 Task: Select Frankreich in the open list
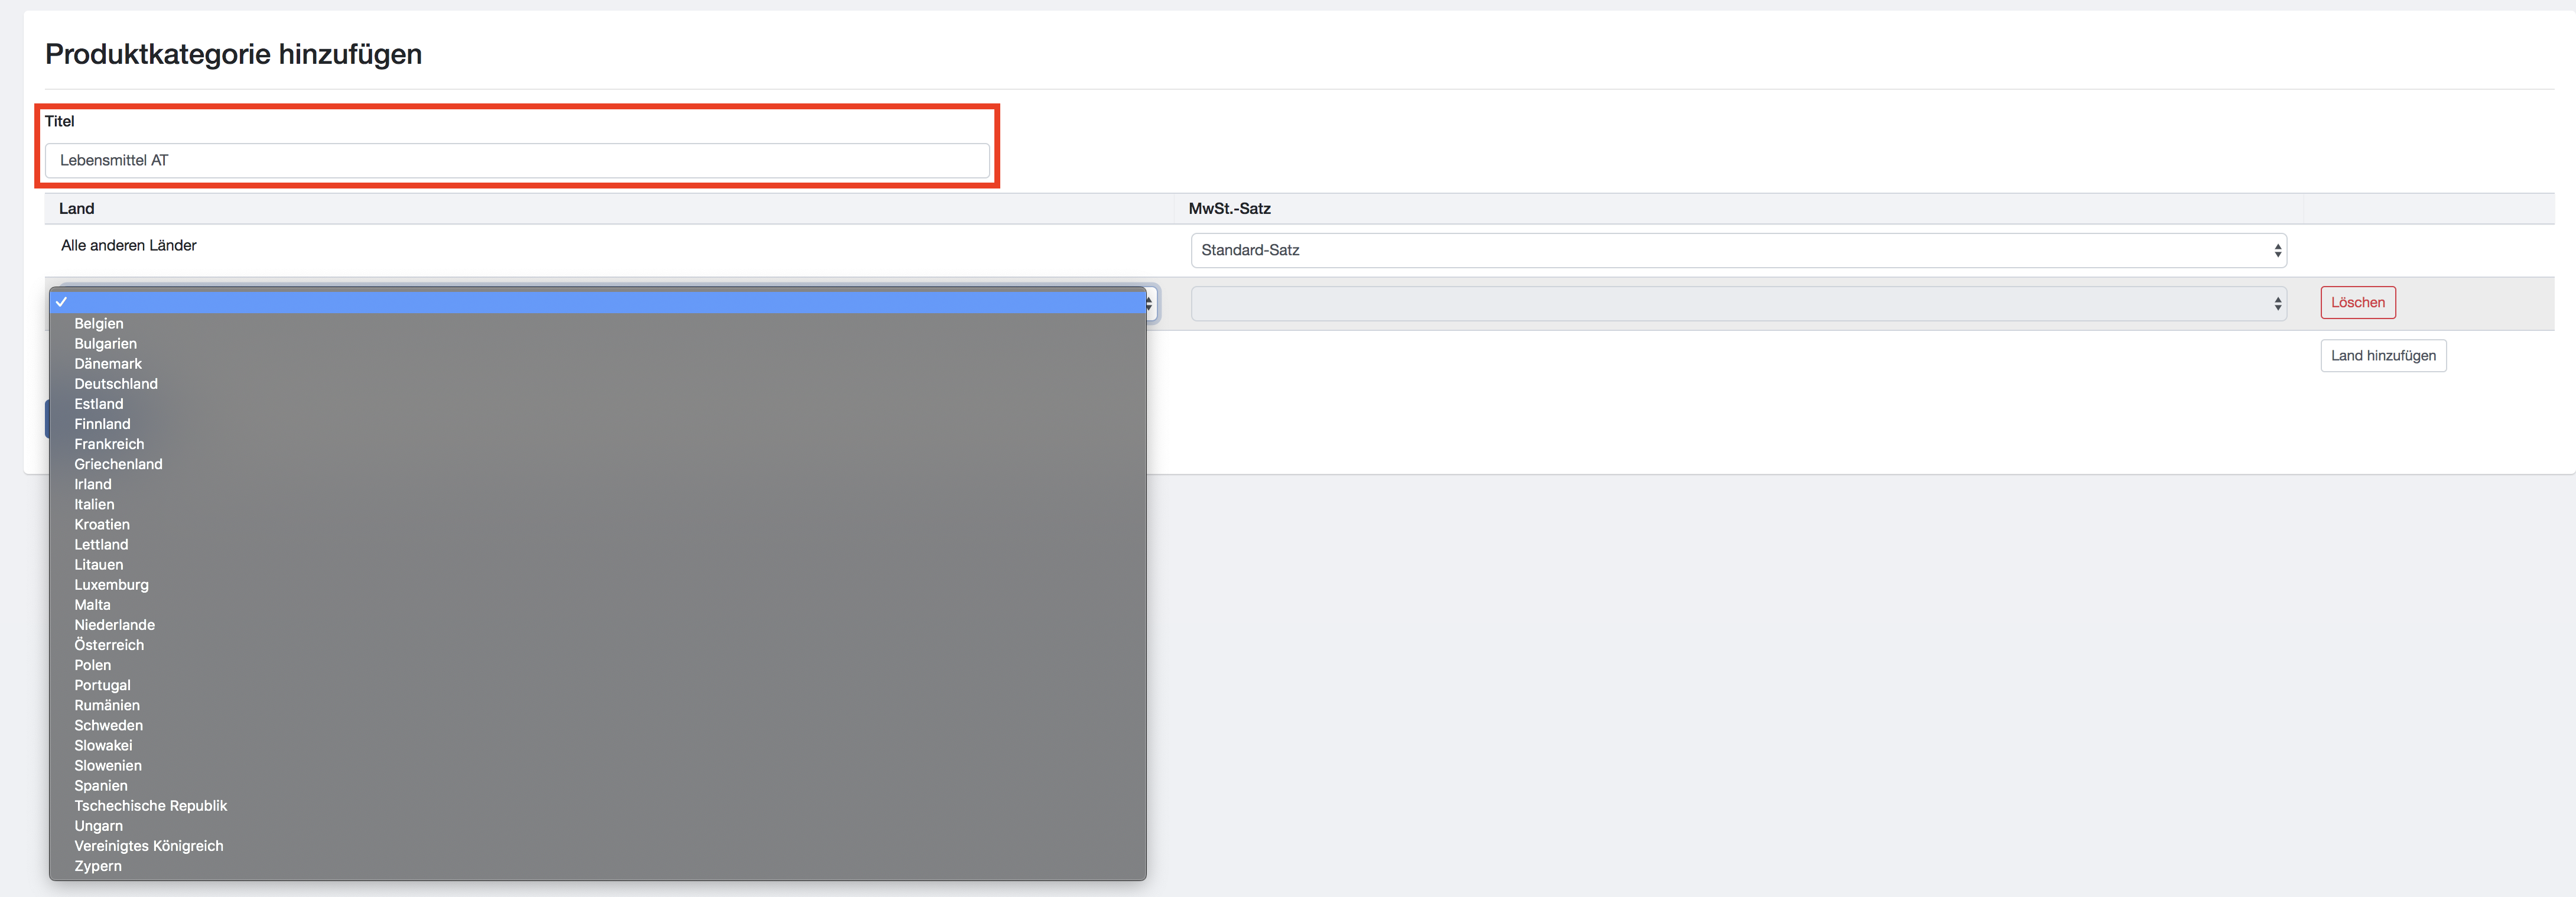109,444
